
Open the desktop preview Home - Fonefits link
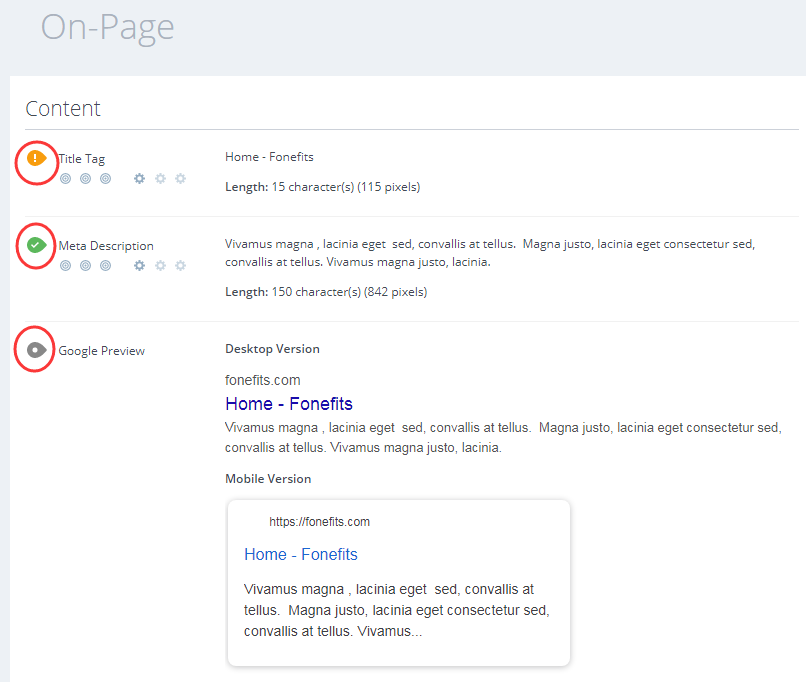pos(289,404)
